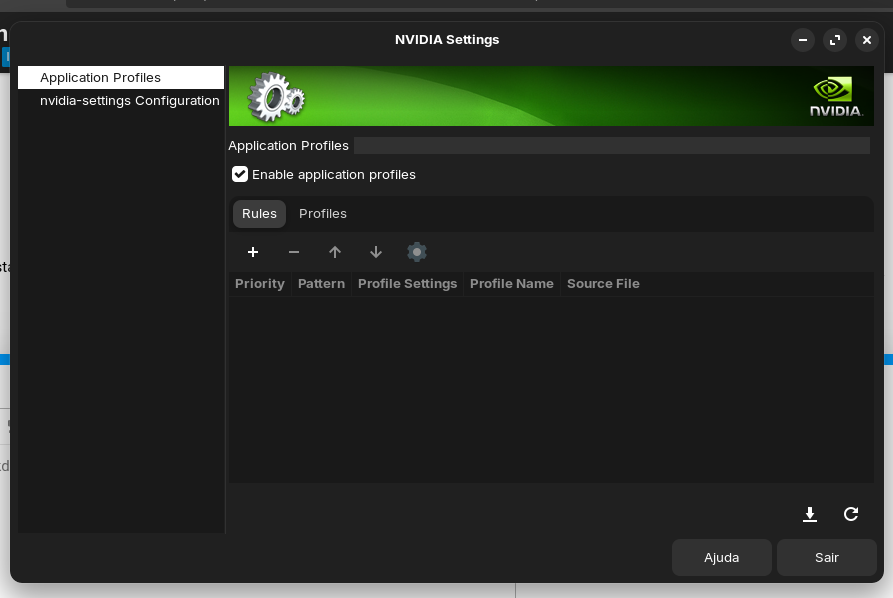This screenshot has height=598, width=893.
Task: Toggle Enable application profiles checkbox
Action: click(240, 174)
